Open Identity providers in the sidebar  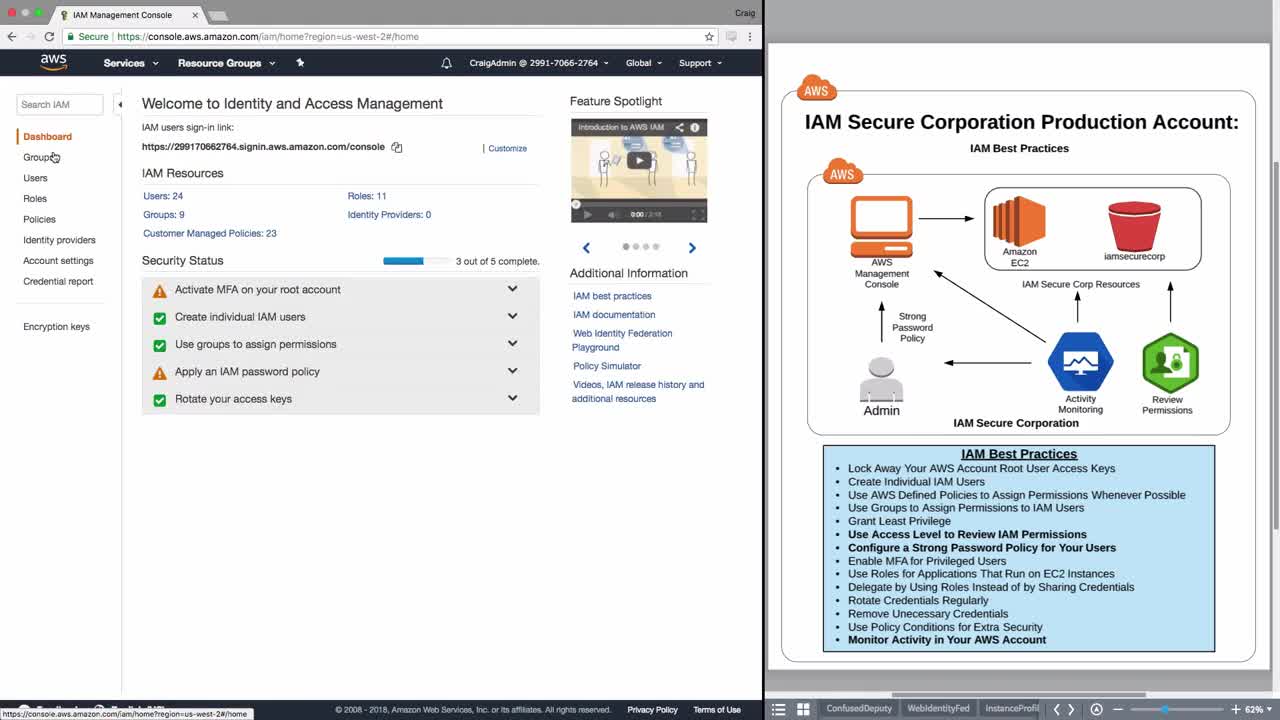pyautogui.click(x=59, y=240)
